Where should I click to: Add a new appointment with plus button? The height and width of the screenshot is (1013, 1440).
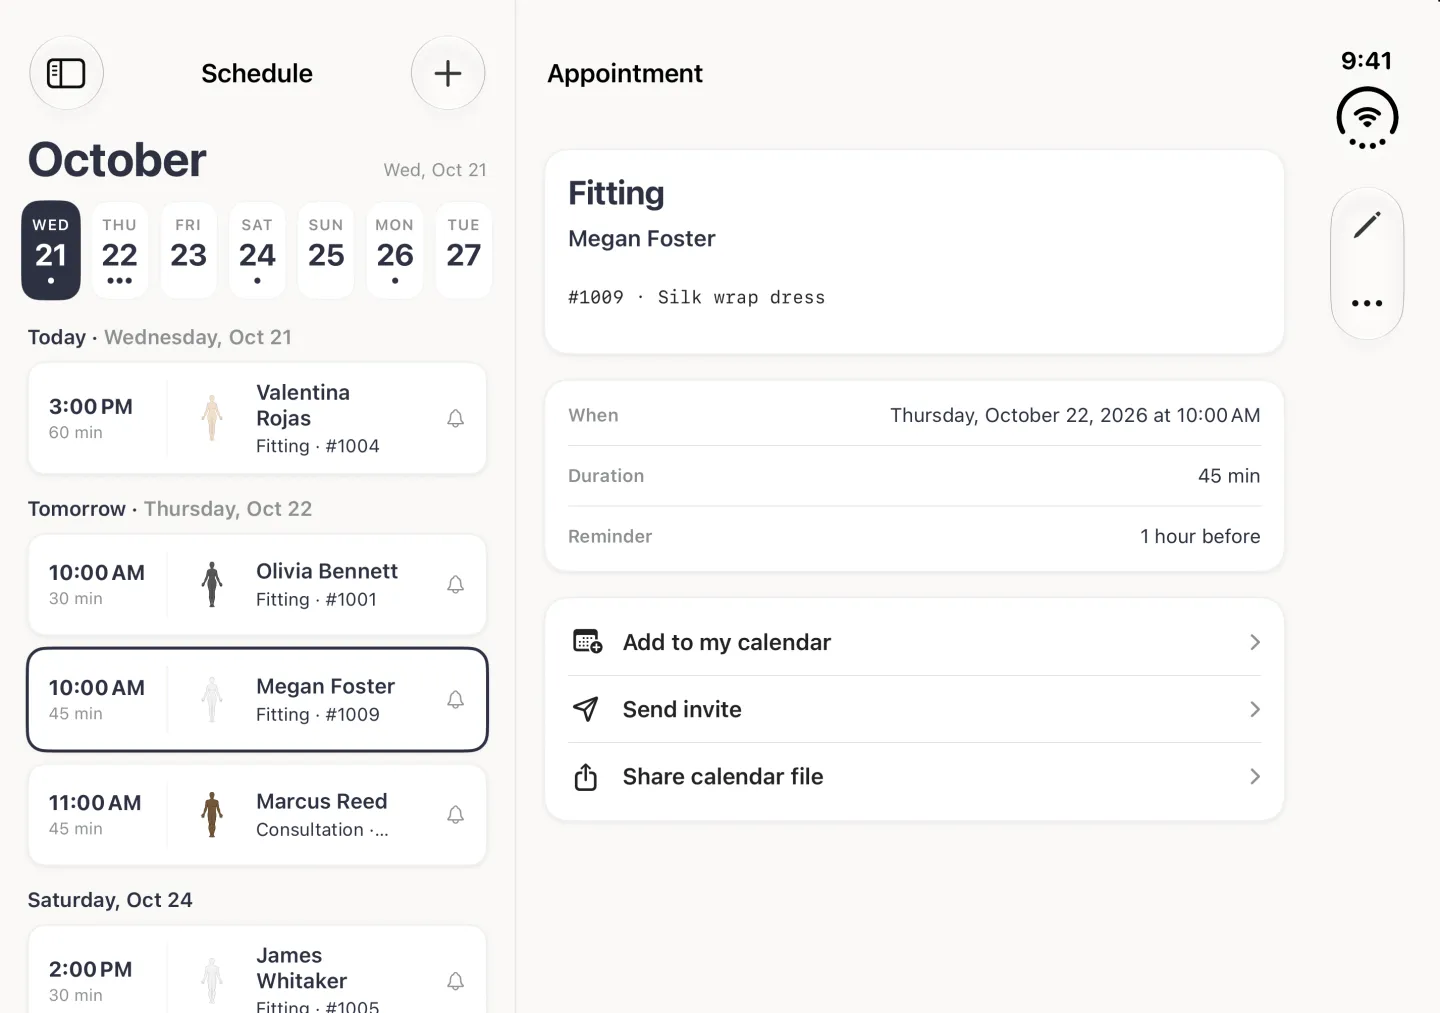pos(448,73)
